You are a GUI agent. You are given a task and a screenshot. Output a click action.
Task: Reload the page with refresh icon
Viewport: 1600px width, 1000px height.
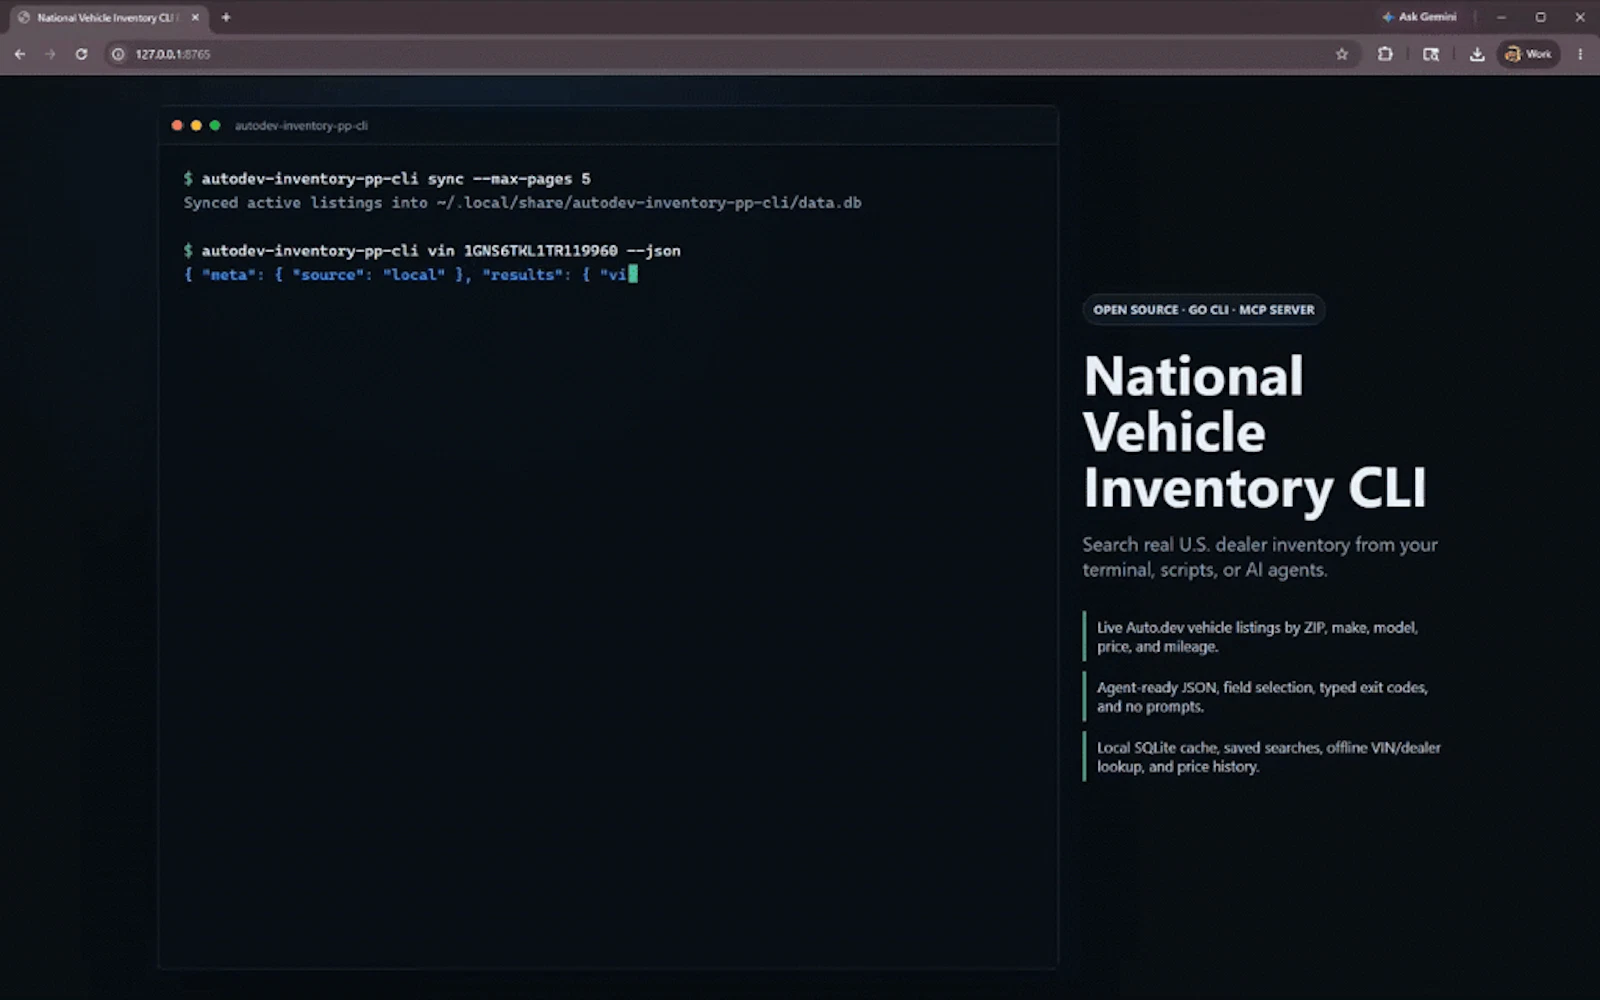coord(81,54)
